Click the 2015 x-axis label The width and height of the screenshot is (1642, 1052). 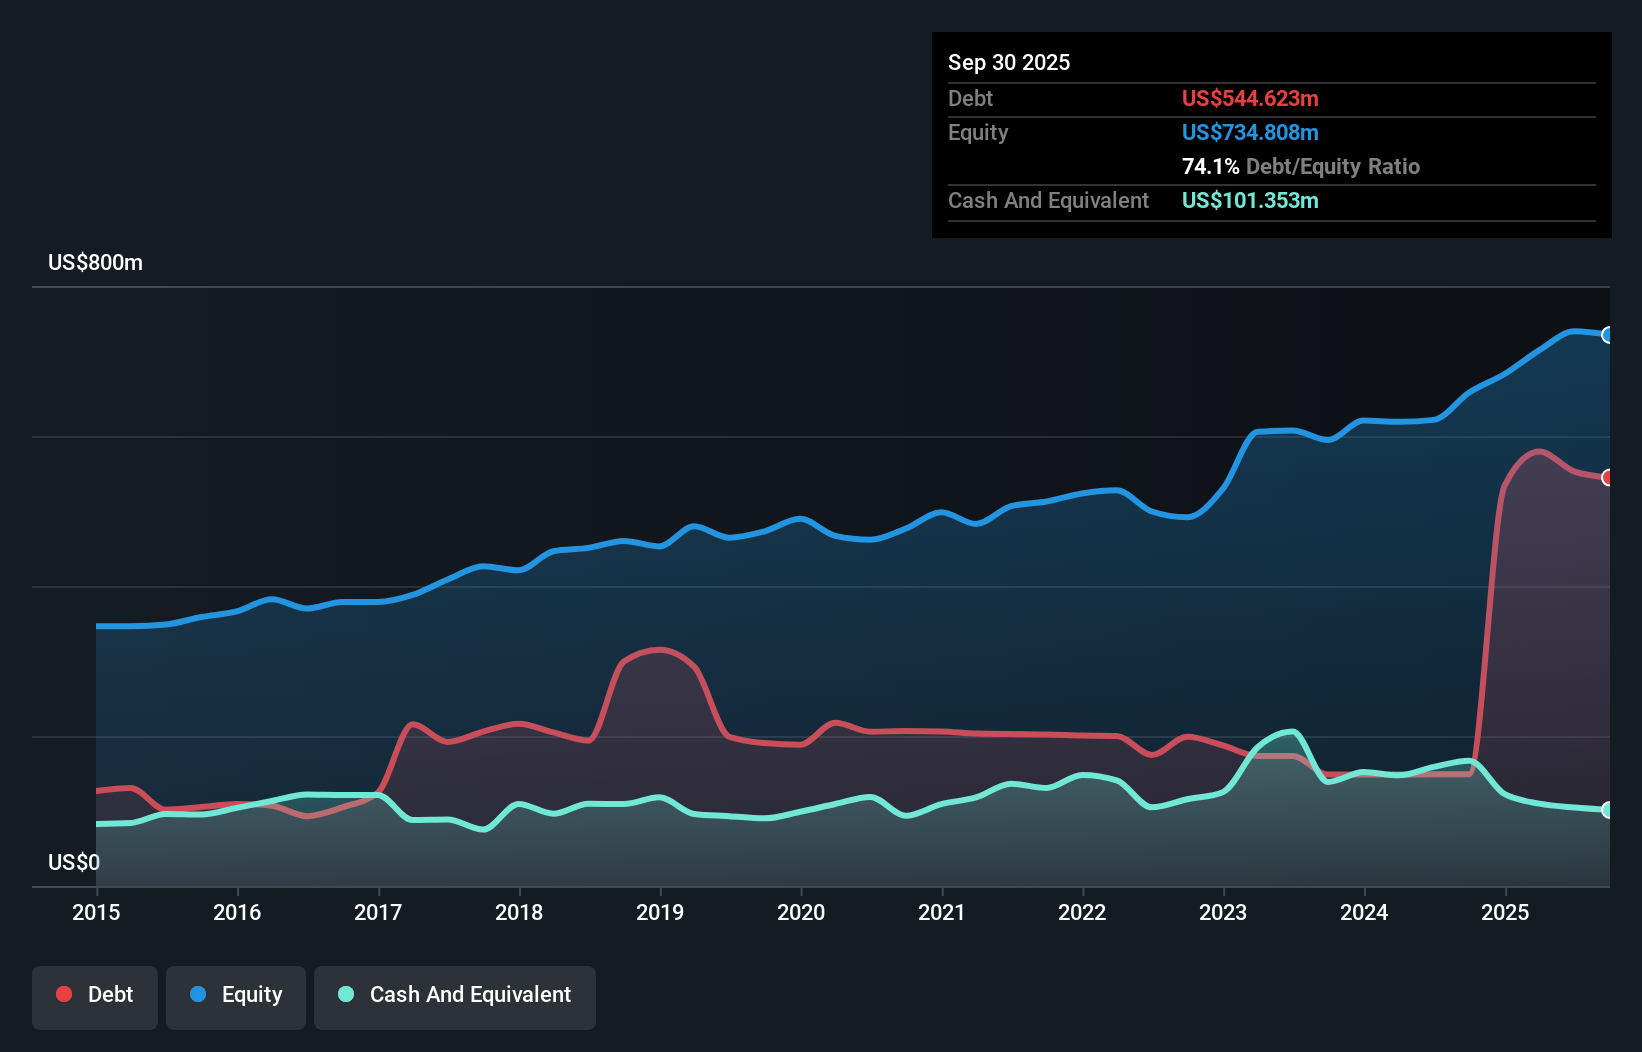pos(96,912)
